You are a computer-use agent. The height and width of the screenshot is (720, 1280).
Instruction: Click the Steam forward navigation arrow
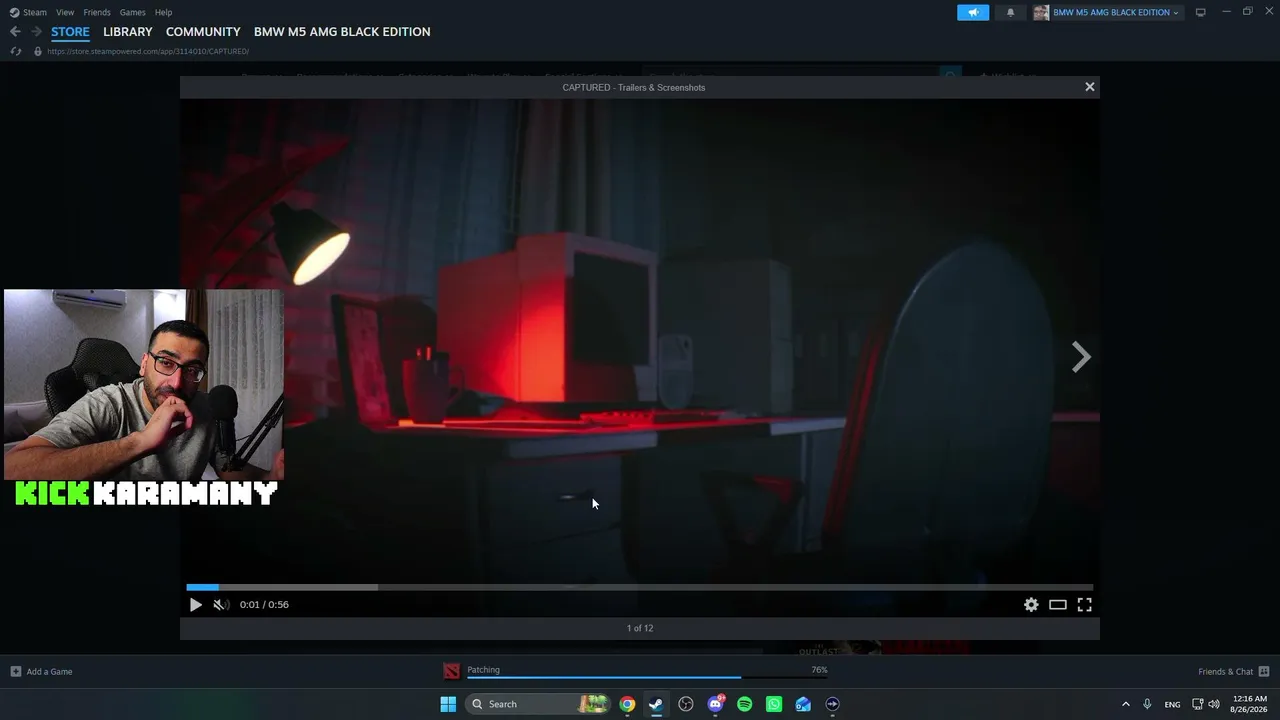(36, 32)
